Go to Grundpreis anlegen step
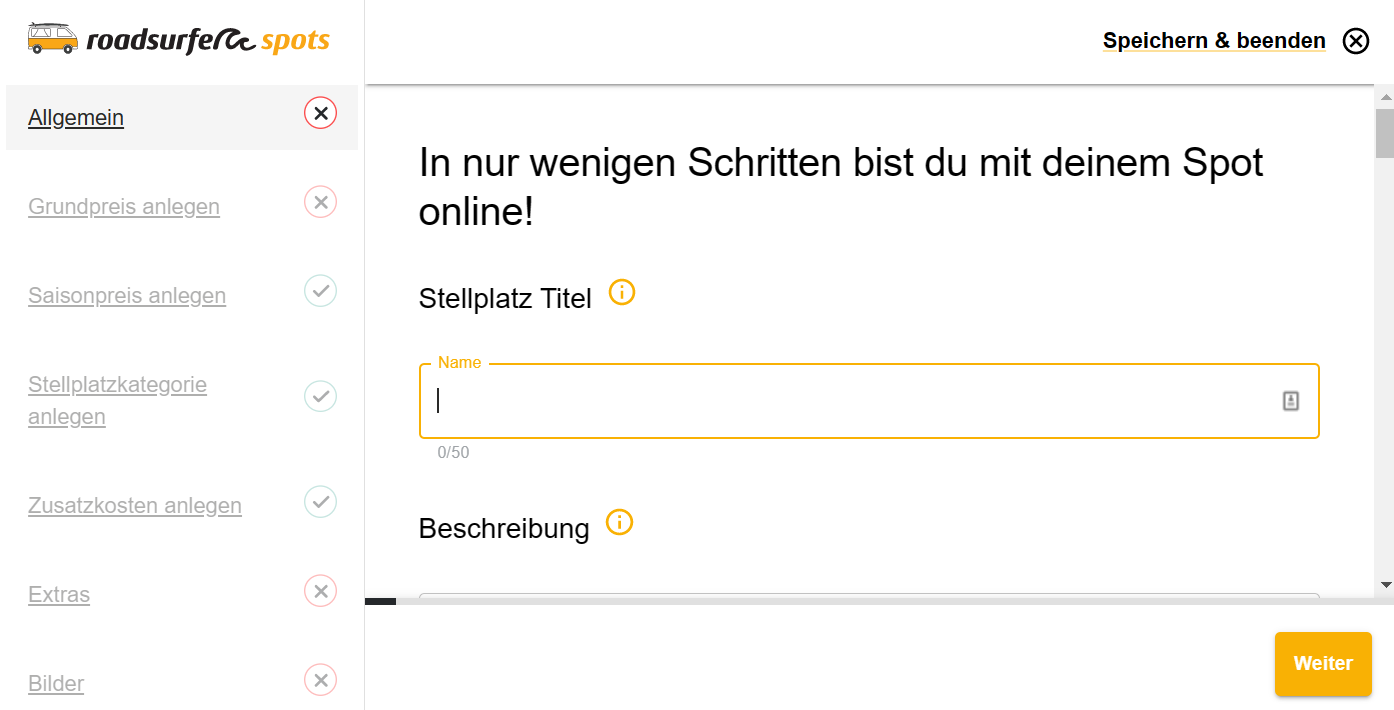 click(x=124, y=206)
